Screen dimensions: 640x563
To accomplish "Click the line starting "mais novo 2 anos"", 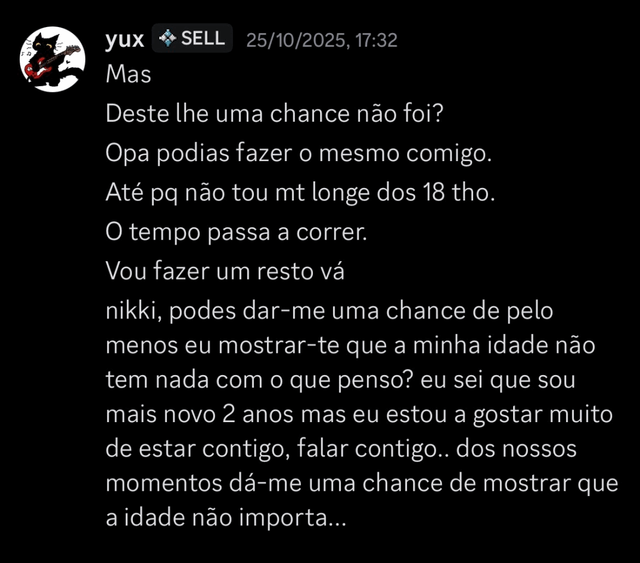I will [x=359, y=414].
